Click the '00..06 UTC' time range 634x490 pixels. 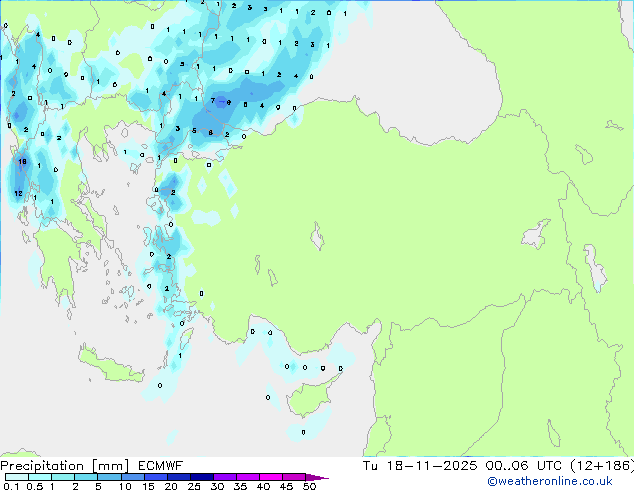[x=524, y=466]
